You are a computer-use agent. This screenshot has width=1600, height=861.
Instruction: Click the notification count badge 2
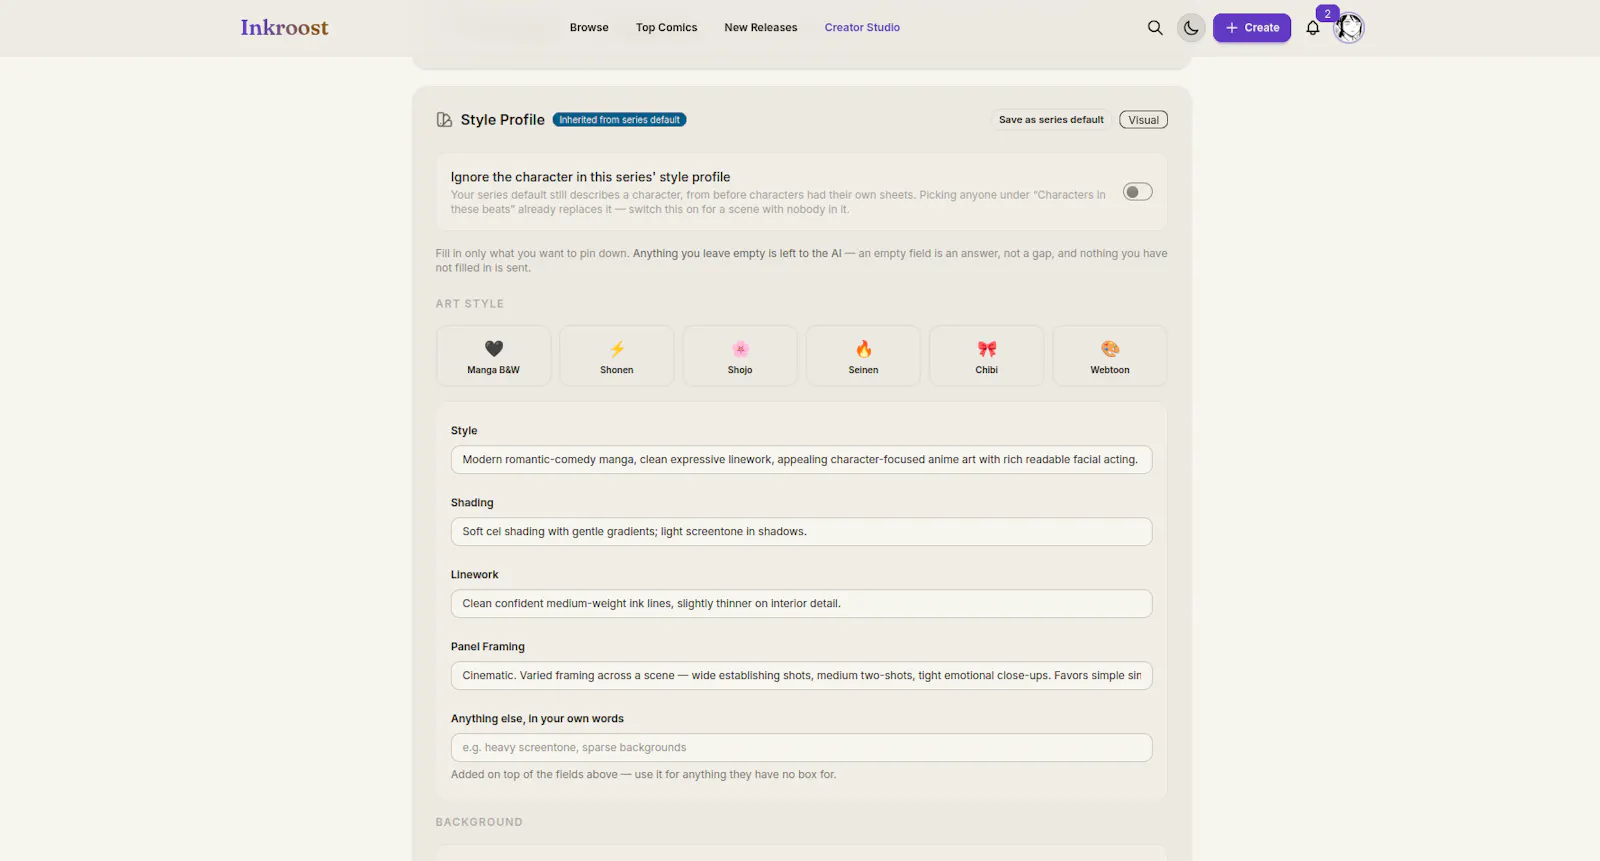[x=1327, y=14]
